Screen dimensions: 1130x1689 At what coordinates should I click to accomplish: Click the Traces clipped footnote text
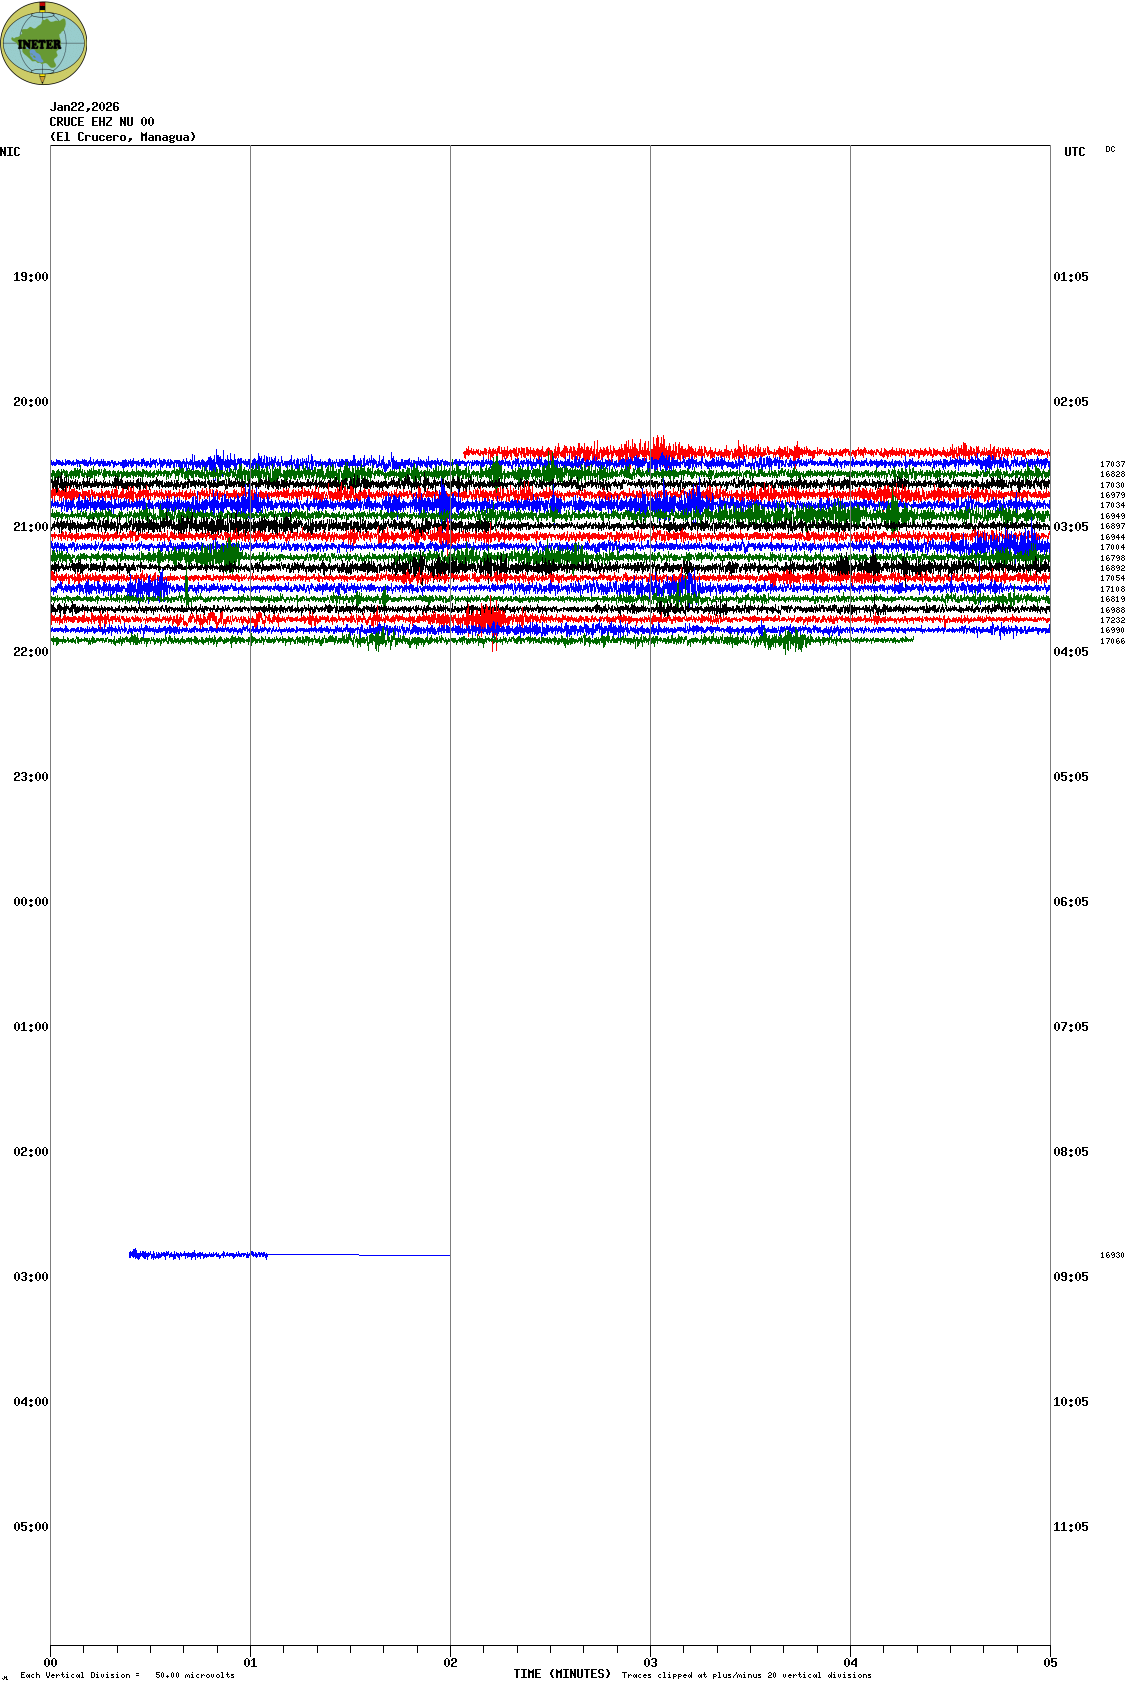[746, 1675]
